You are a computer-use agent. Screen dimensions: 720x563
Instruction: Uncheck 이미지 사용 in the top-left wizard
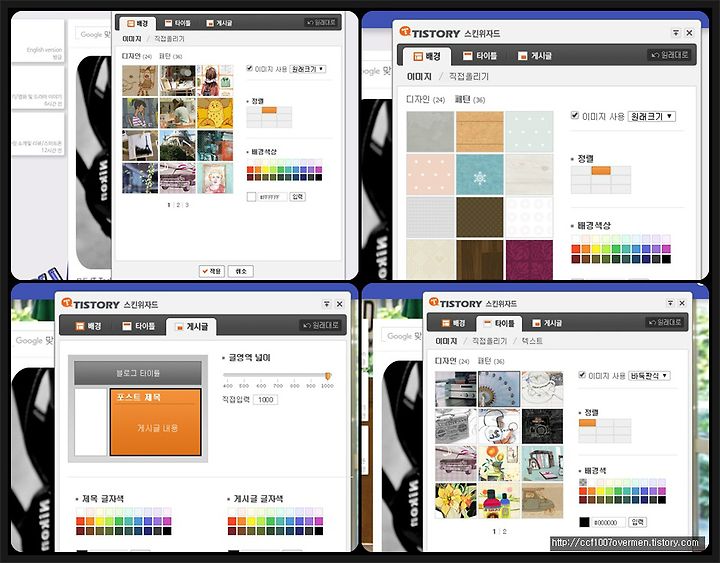[x=249, y=68]
